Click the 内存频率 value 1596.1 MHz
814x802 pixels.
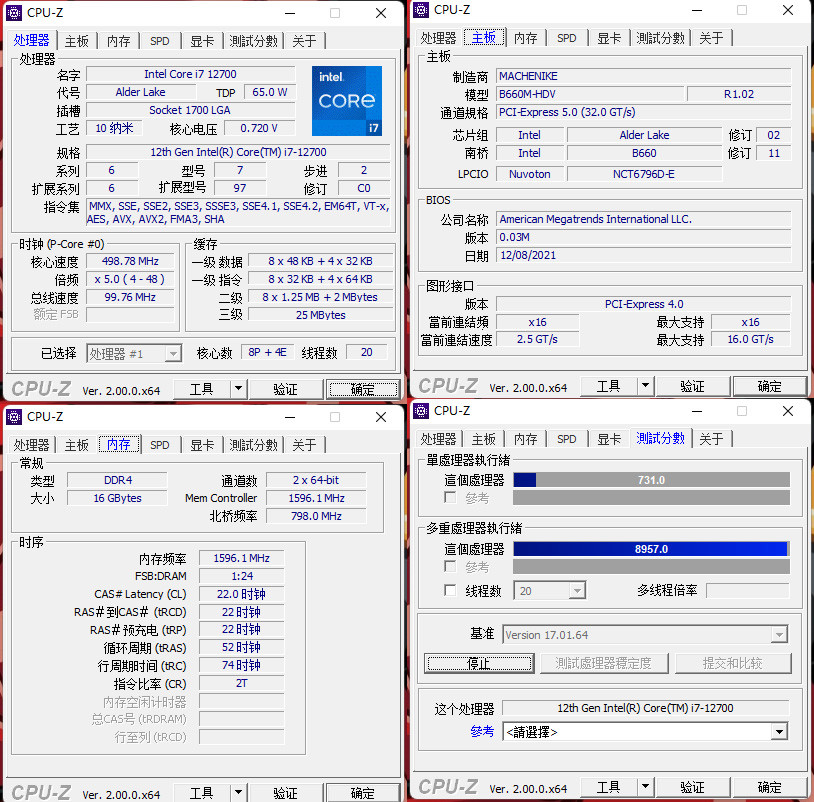pyautogui.click(x=241, y=558)
